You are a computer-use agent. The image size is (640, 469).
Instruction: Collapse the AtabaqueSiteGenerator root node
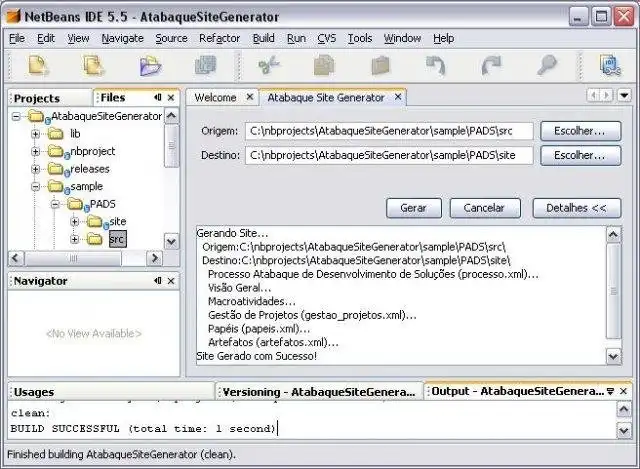(16, 117)
